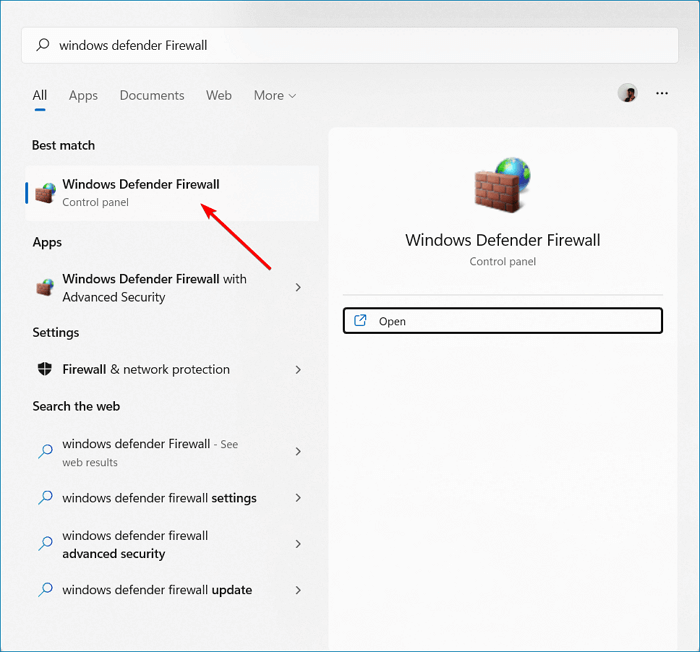Viewport: 700px width, 652px height.
Task: Open the three-dot options menu
Action: (x=662, y=93)
